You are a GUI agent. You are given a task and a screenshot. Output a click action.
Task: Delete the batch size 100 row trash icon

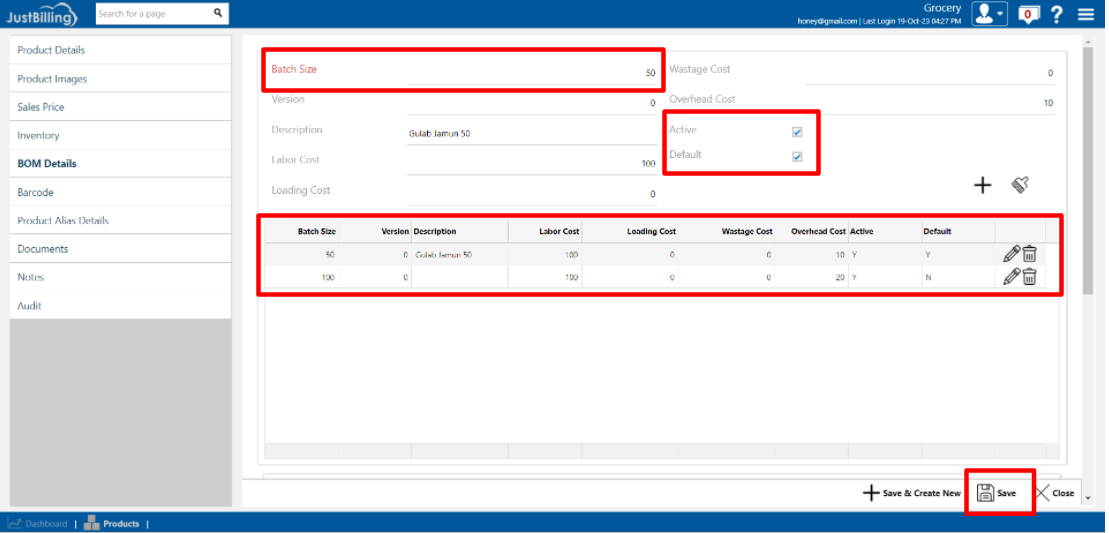coord(1029,277)
